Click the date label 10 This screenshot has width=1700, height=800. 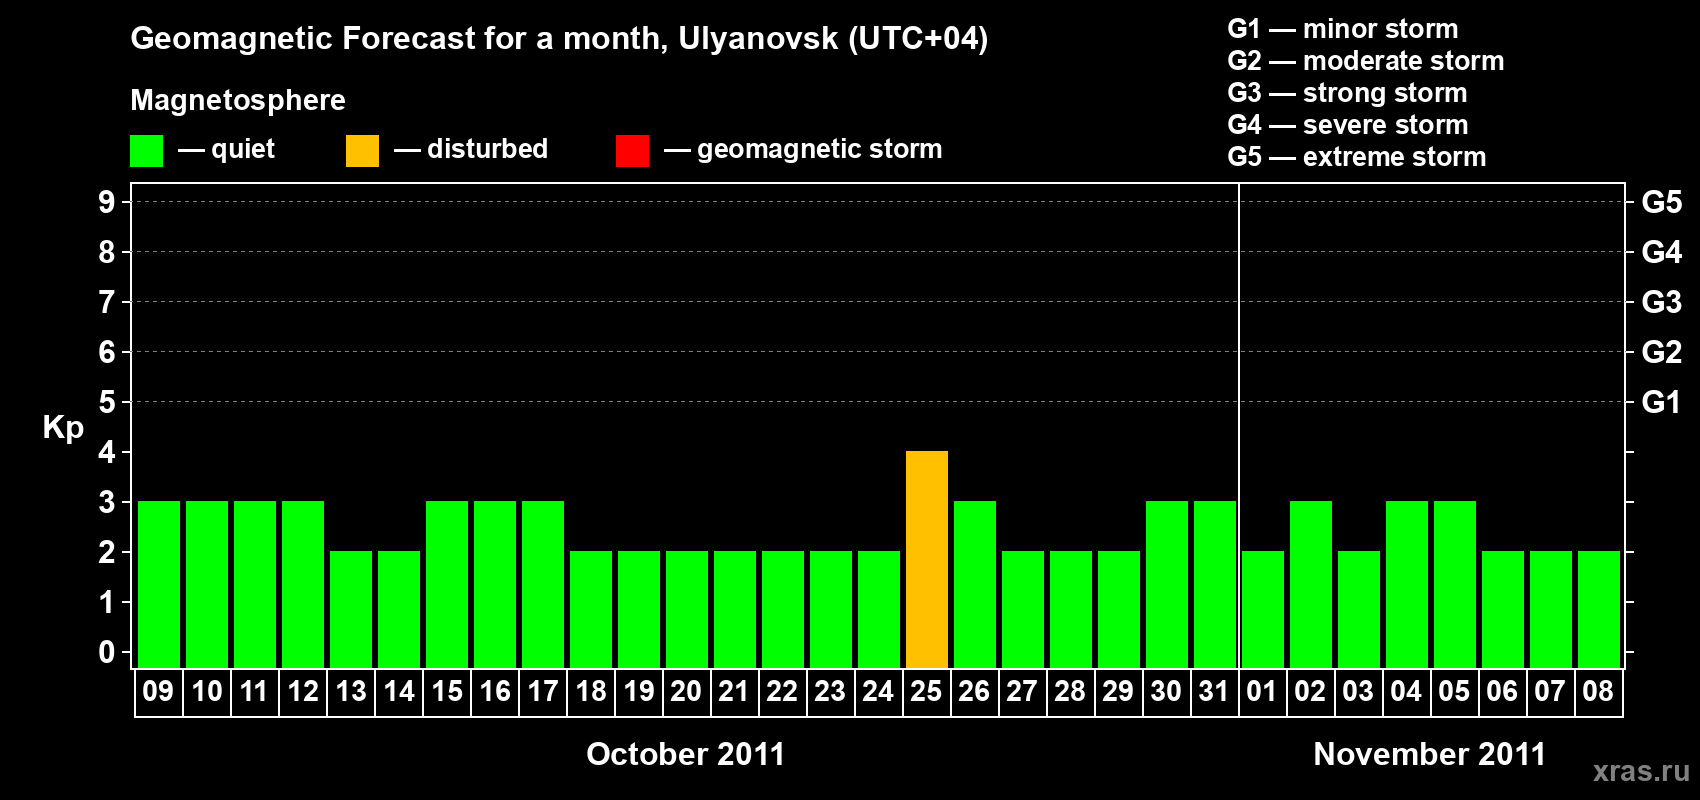tap(207, 691)
